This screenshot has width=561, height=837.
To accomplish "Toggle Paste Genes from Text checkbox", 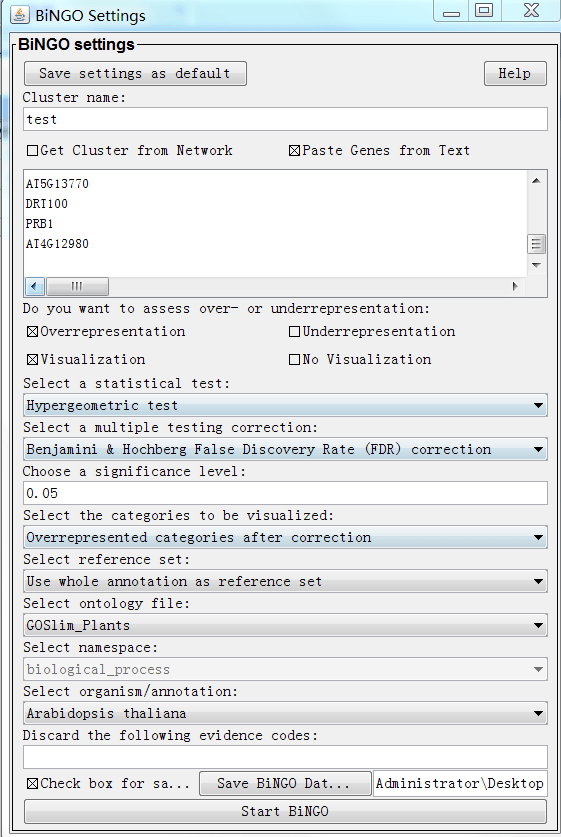I will pos(294,151).
